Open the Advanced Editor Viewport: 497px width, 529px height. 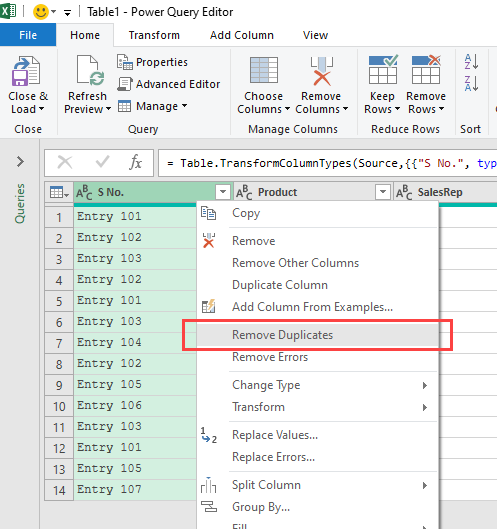(169, 84)
